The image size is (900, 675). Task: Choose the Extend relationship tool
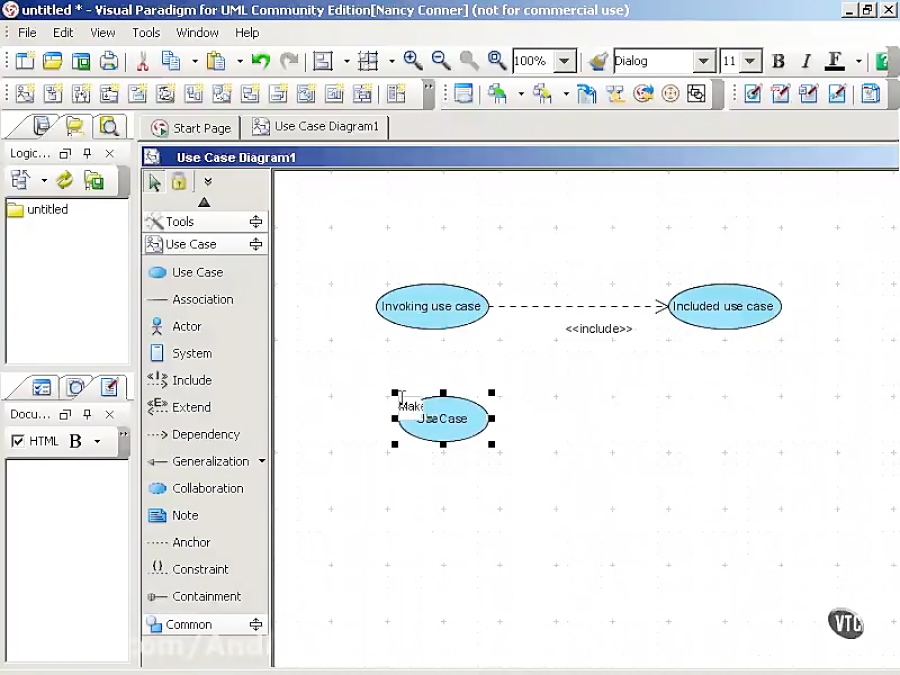pos(191,407)
